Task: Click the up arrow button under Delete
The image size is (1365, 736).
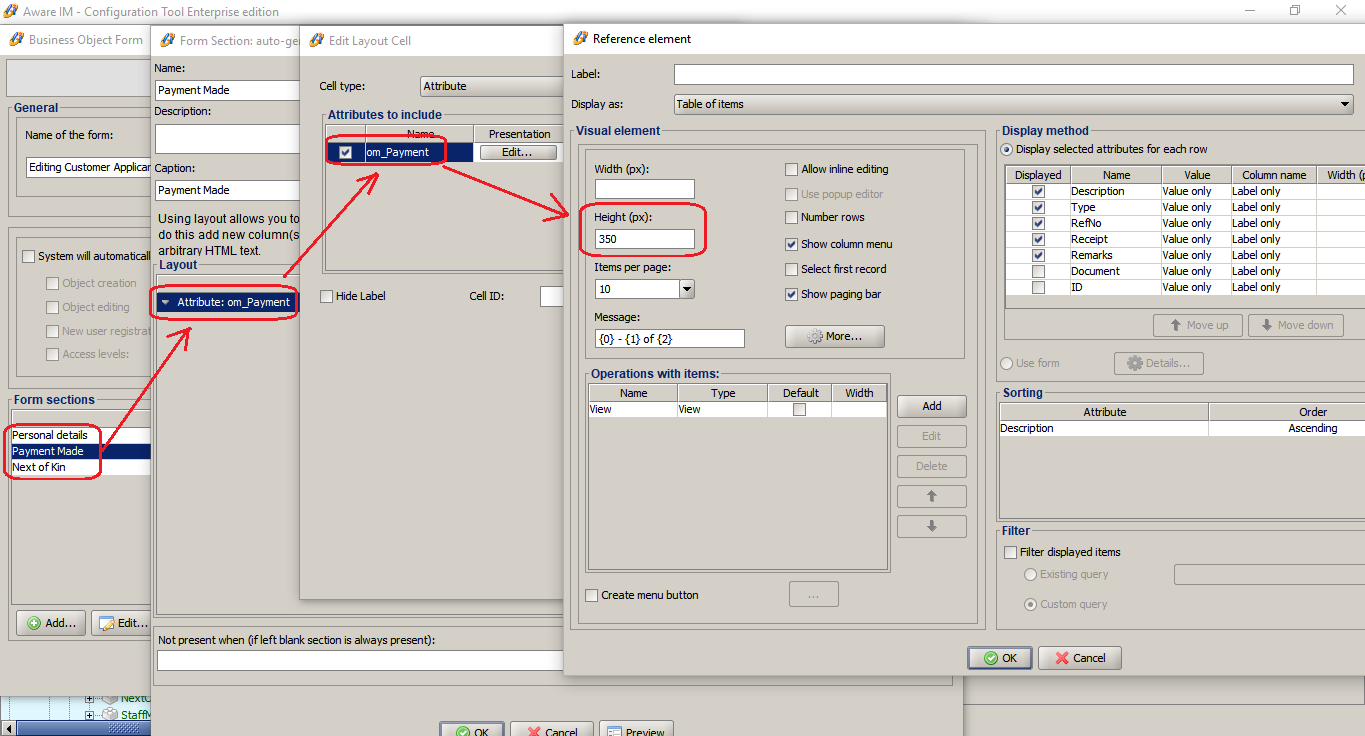Action: (931, 496)
